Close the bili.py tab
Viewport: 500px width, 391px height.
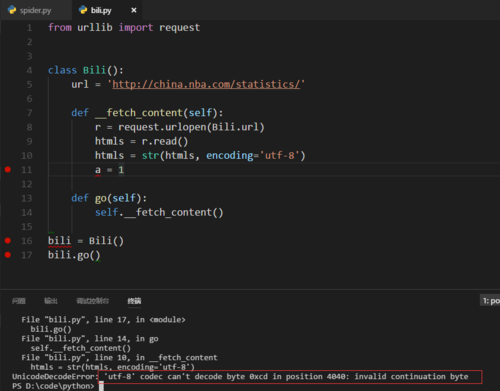134,10
